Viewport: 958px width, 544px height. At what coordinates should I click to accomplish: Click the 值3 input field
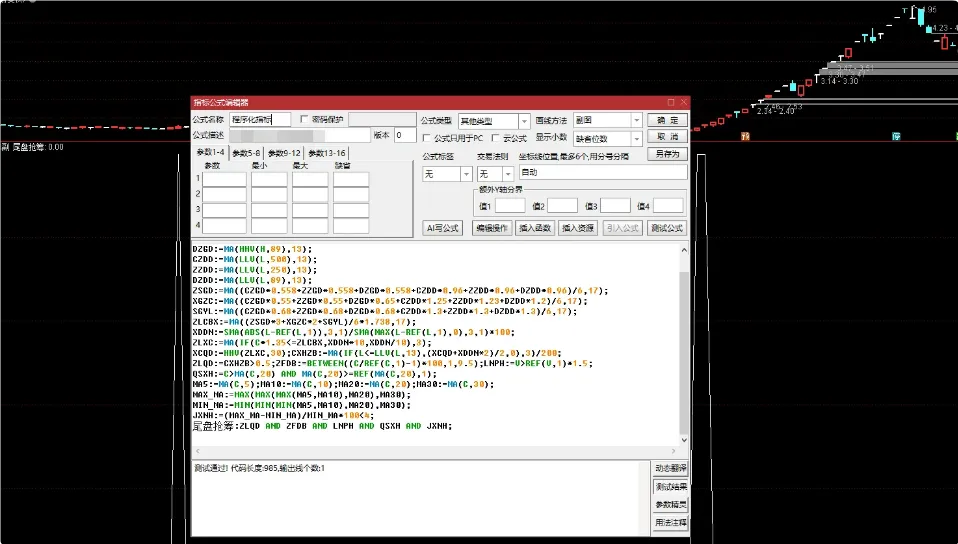pos(615,206)
